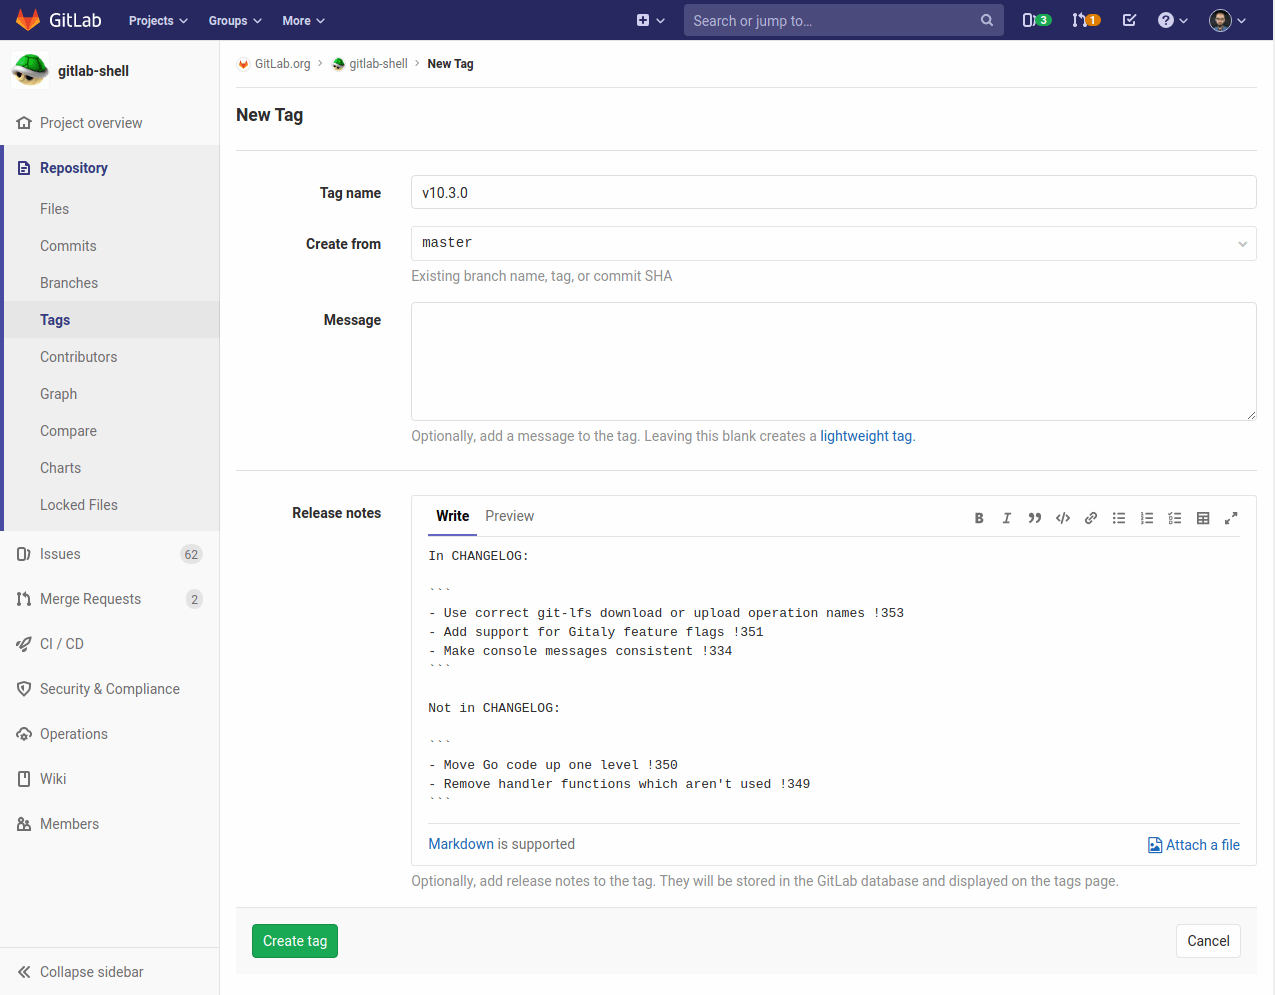The width and height of the screenshot is (1275, 995).
Task: Open the Groups dropdown menu
Action: coord(235,21)
